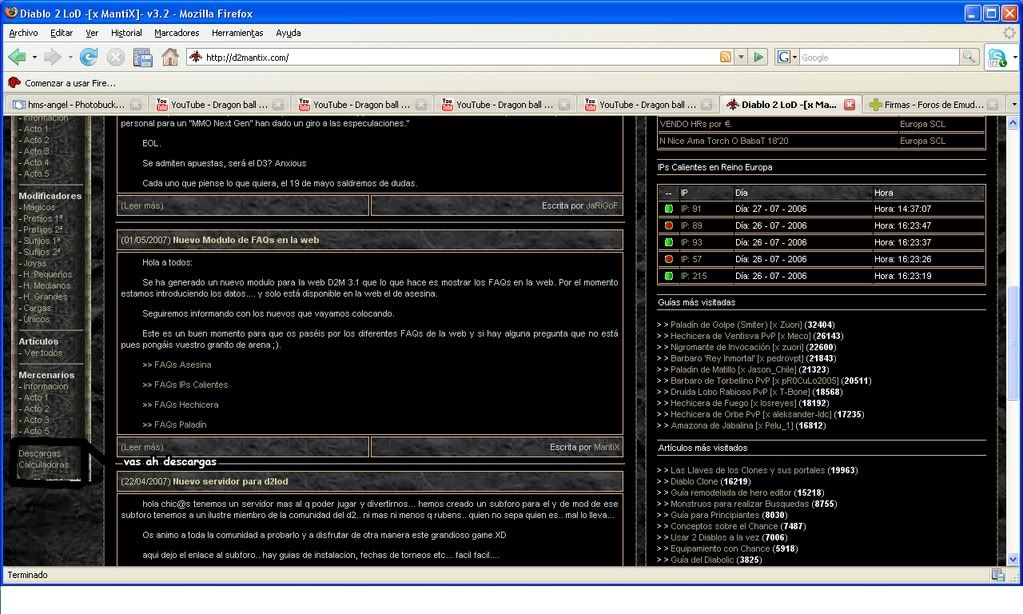Click the Google search engine icon
This screenshot has width=1023, height=614.
[784, 57]
